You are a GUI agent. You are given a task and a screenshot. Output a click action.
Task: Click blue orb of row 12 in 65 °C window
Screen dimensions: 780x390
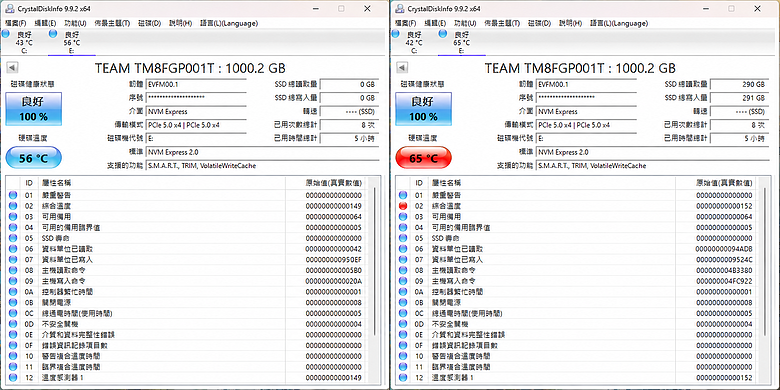click(403, 378)
